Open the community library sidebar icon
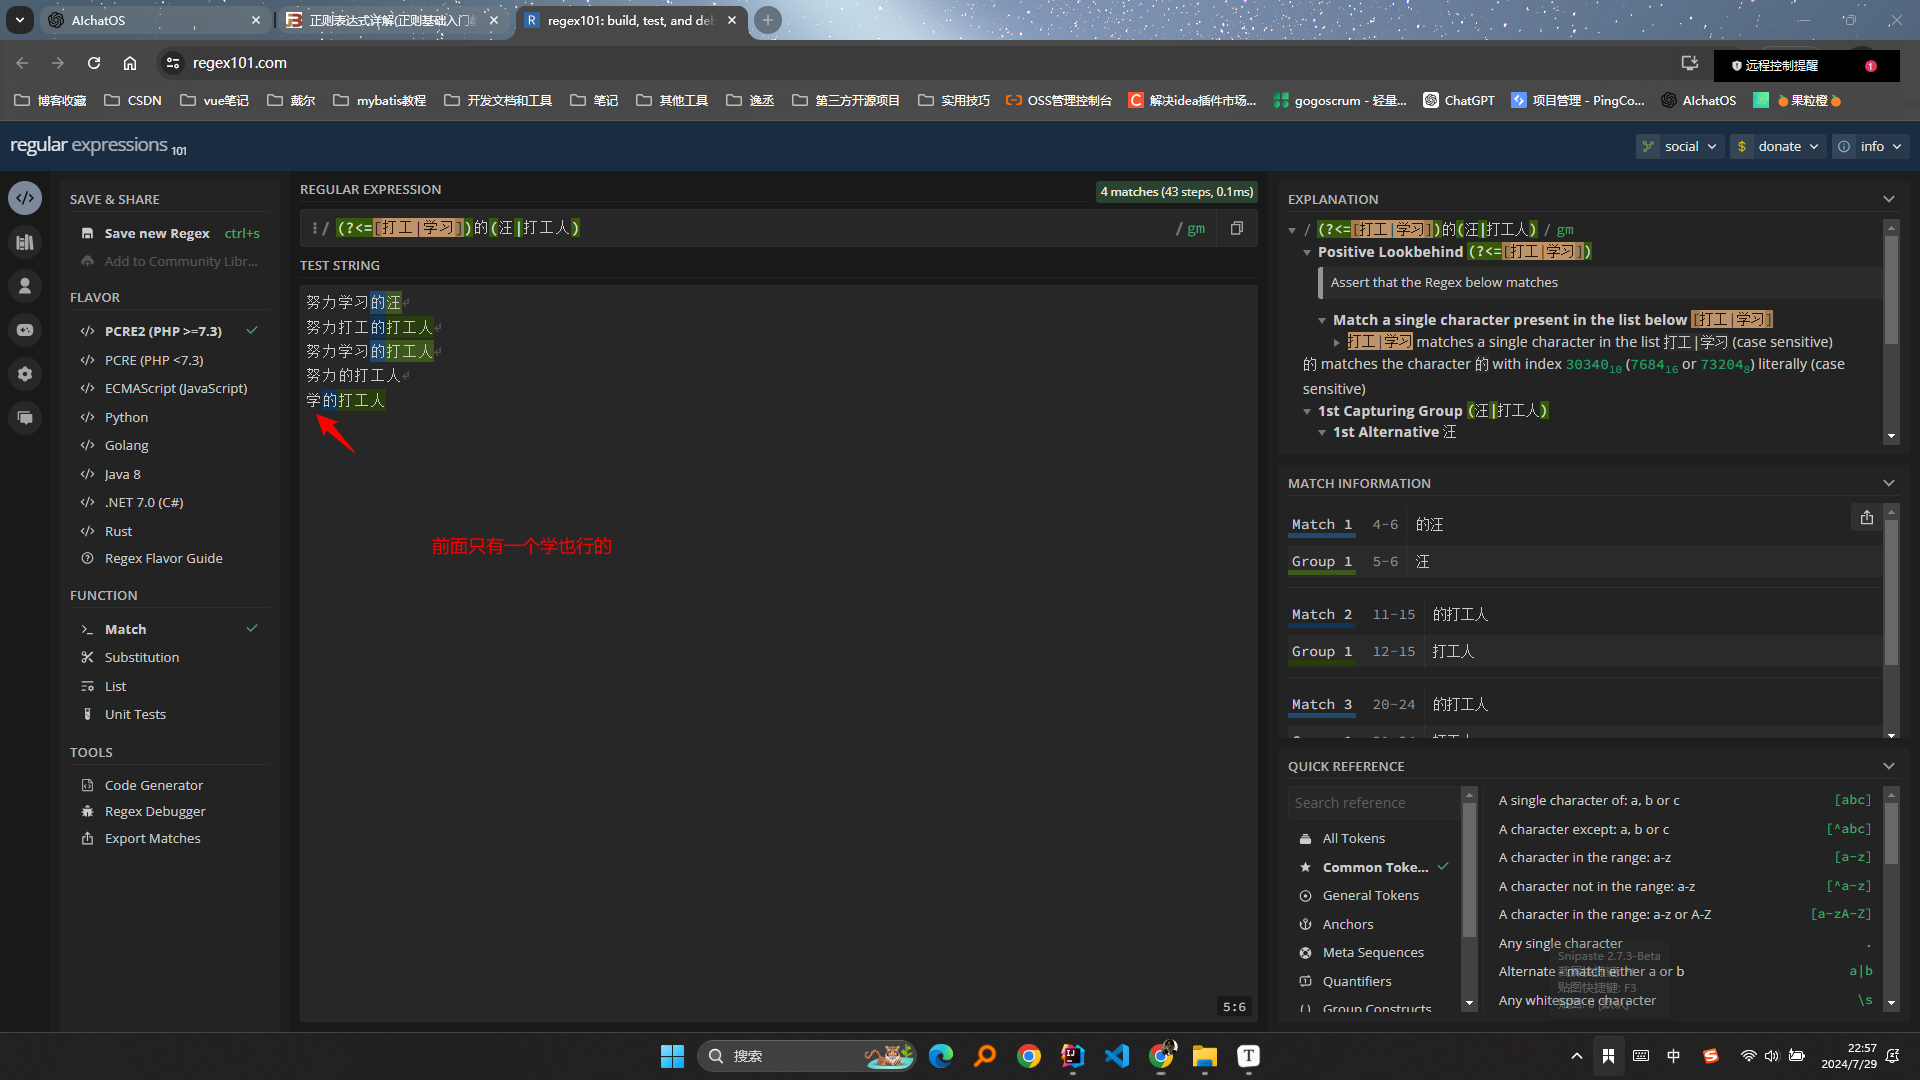The height and width of the screenshot is (1080, 1920). [x=25, y=242]
